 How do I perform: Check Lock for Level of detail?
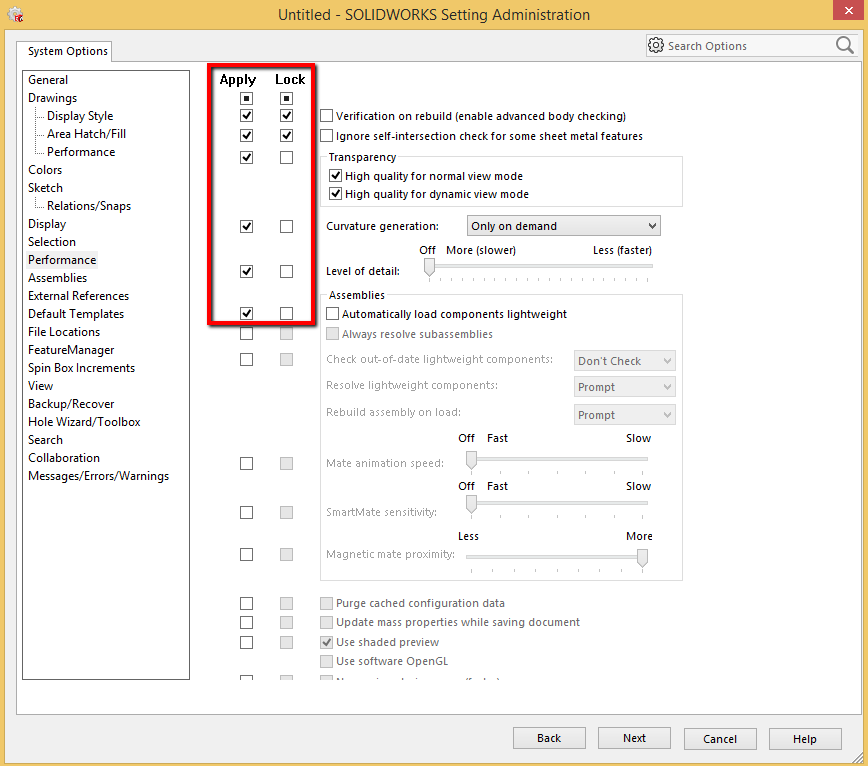click(286, 272)
